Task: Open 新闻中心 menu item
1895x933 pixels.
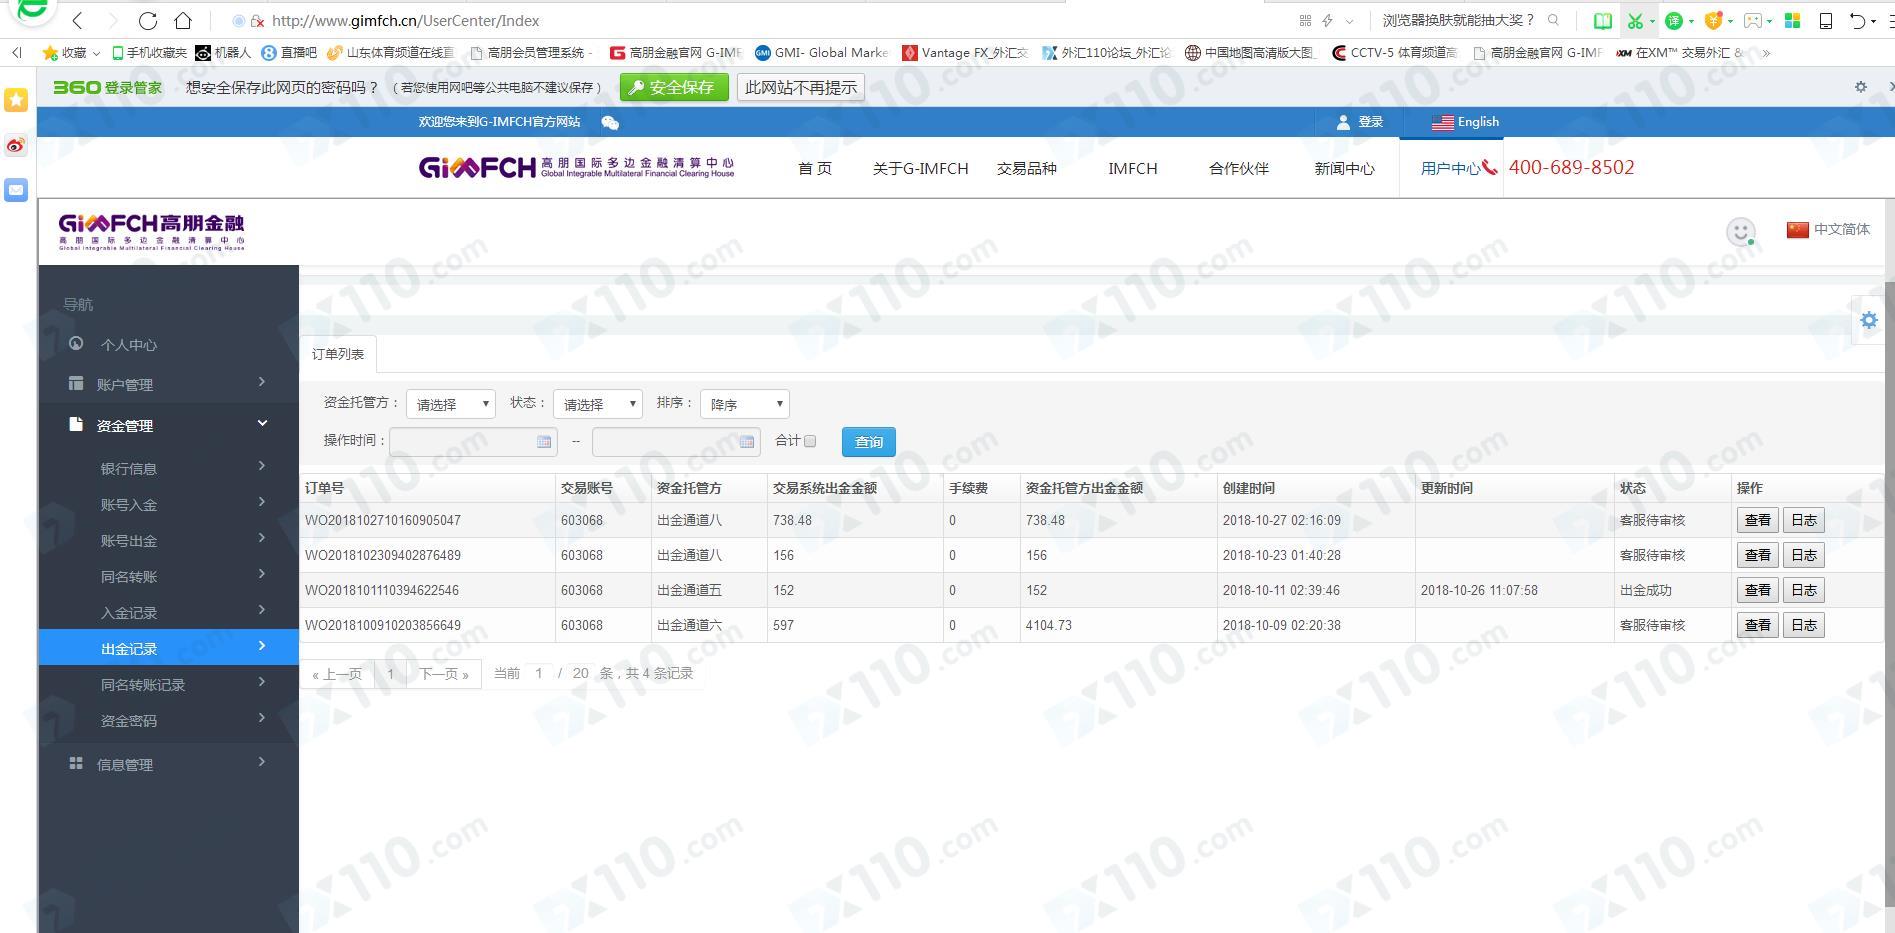Action: pos(1344,168)
